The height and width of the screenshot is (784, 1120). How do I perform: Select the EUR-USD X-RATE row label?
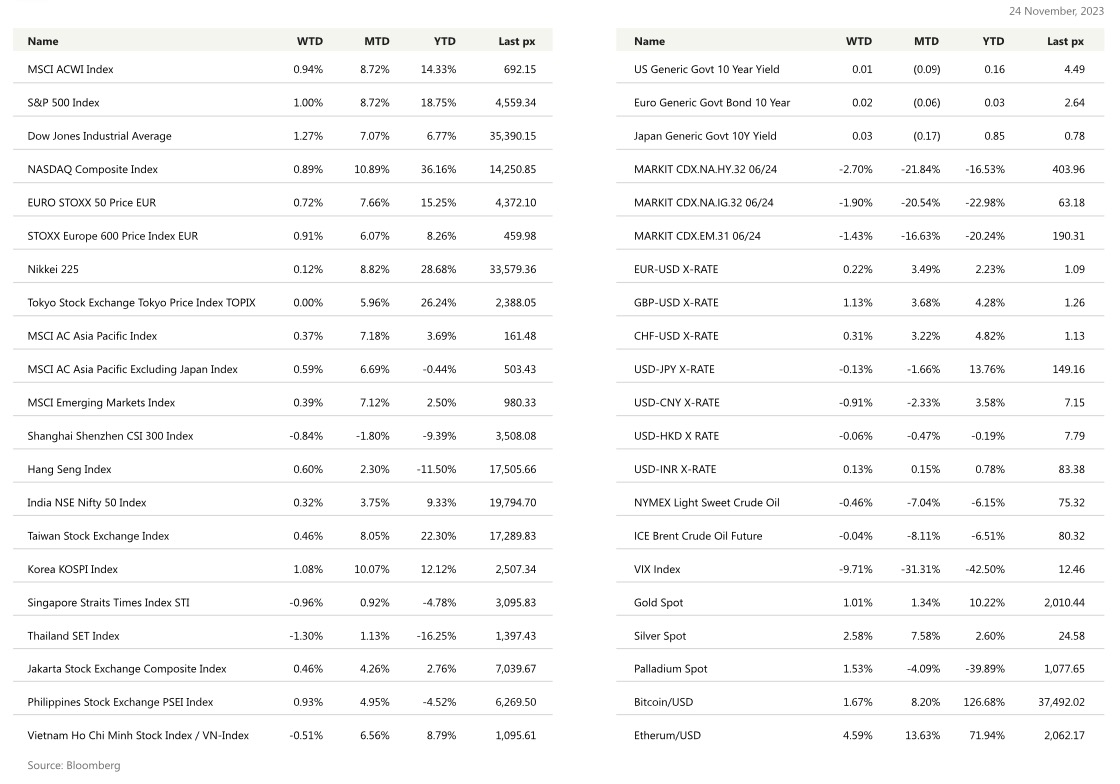(676, 269)
